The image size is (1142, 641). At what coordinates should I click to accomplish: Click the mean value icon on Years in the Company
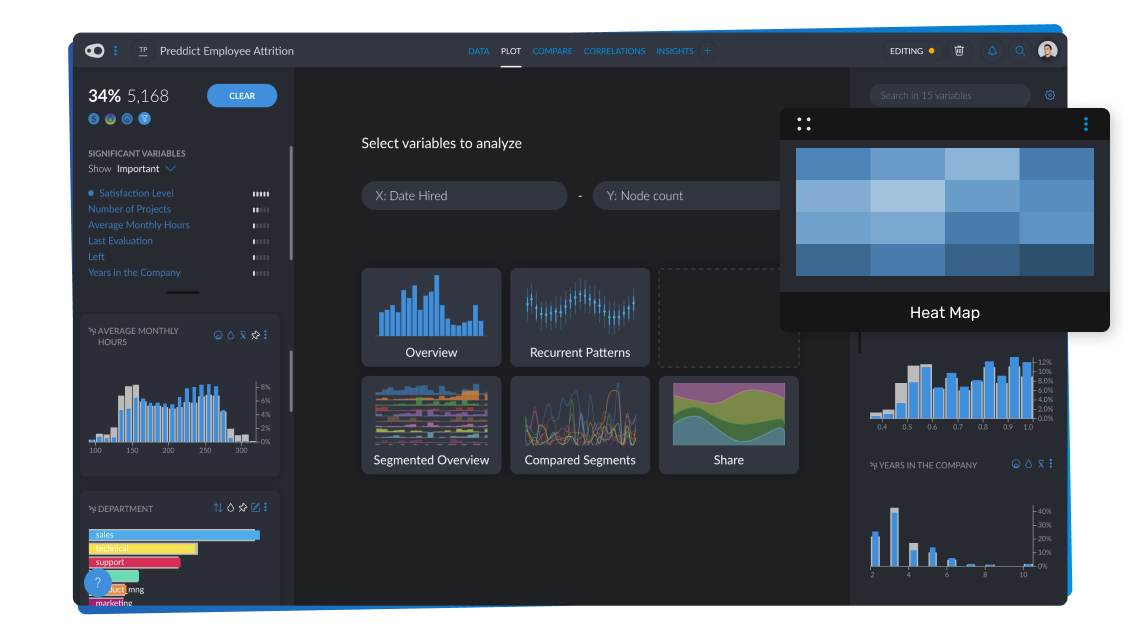1041,464
